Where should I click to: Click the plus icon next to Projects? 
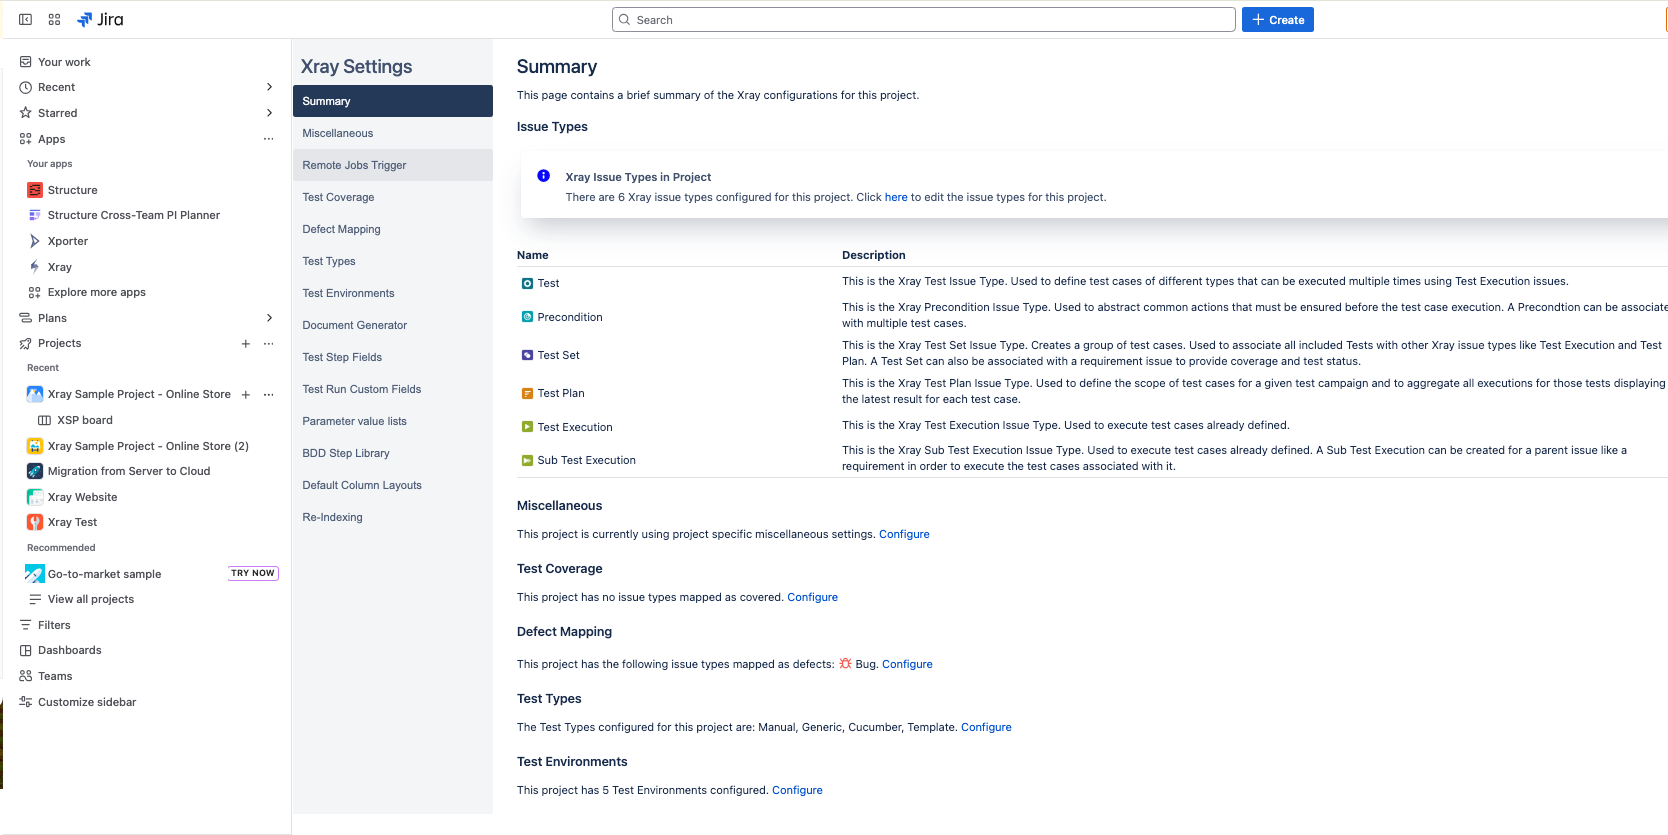coord(246,343)
